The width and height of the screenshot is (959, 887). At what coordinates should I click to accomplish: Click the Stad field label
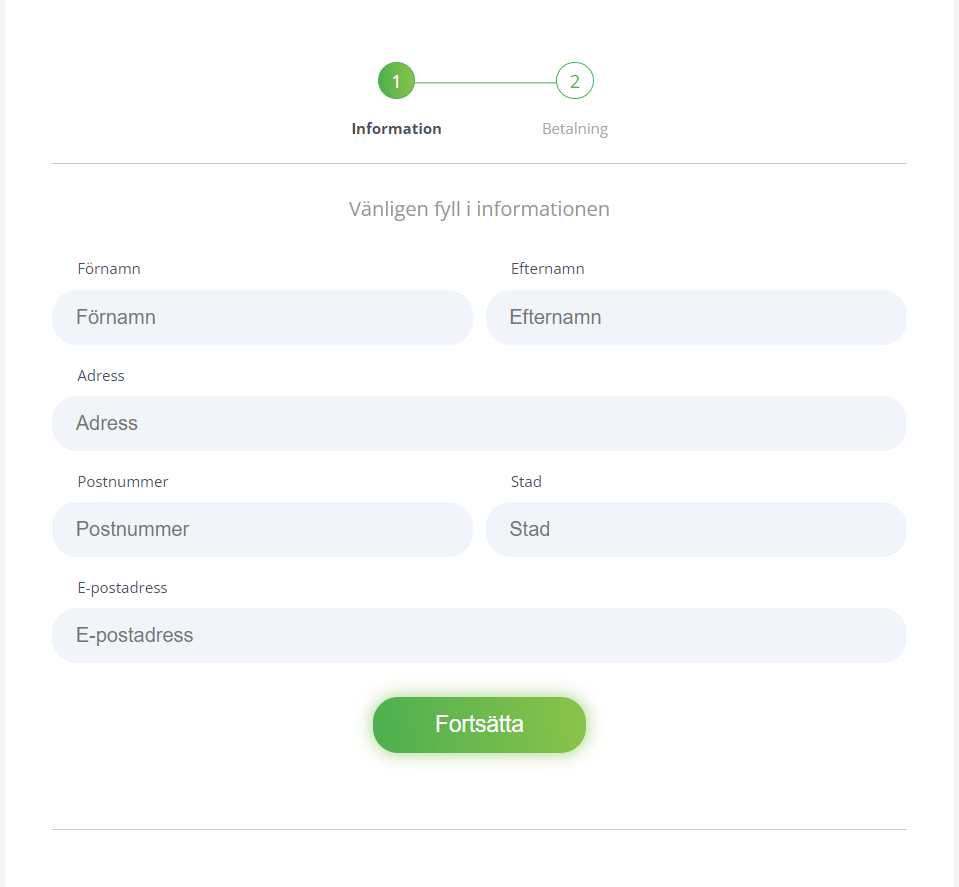point(526,481)
